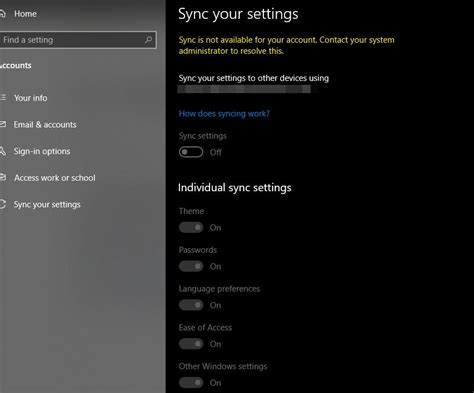Toggle the Theme sync switch

coord(191,228)
